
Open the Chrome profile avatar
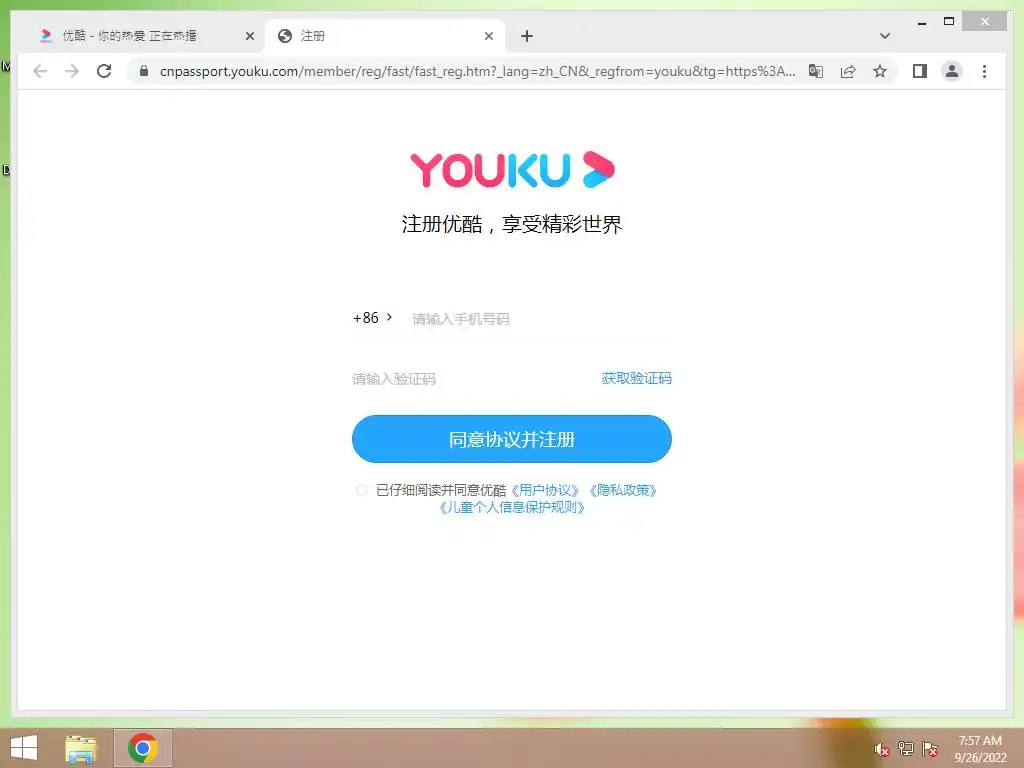pyautogui.click(x=952, y=71)
